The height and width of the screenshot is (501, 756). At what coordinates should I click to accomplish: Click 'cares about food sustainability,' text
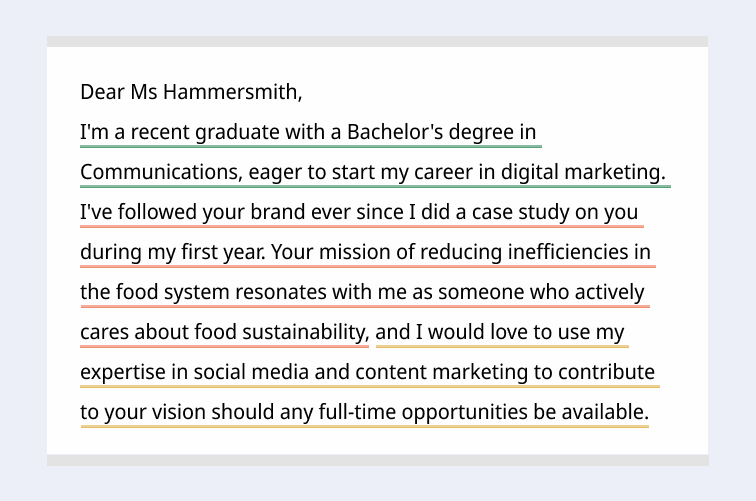tap(225, 332)
